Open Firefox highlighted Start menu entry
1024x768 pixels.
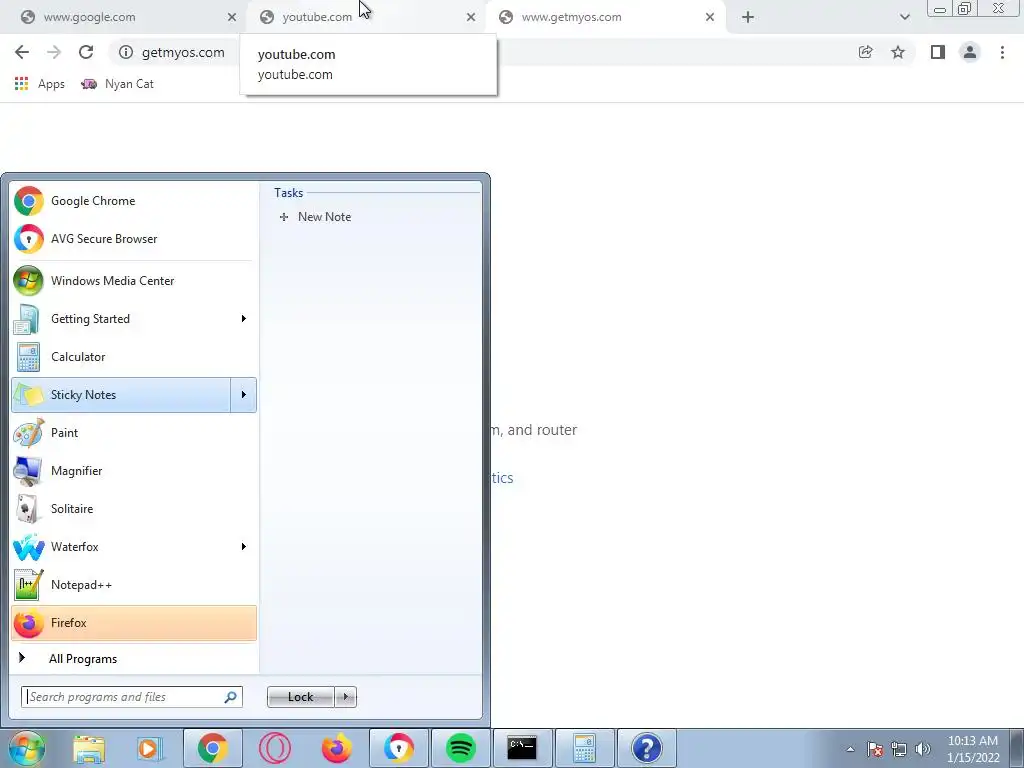pos(134,623)
